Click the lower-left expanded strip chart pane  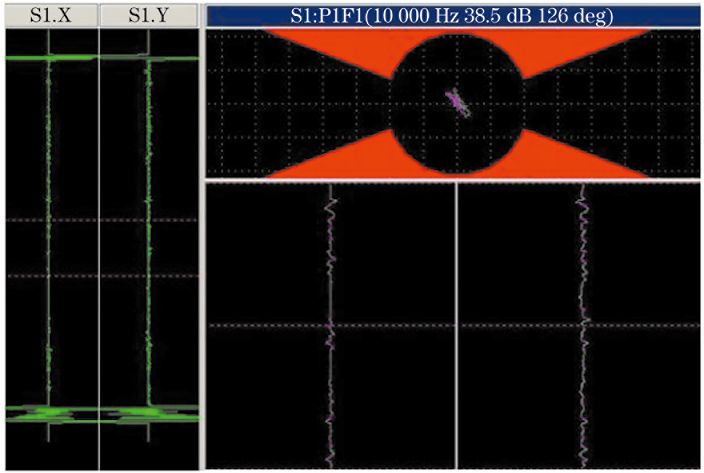330,325
